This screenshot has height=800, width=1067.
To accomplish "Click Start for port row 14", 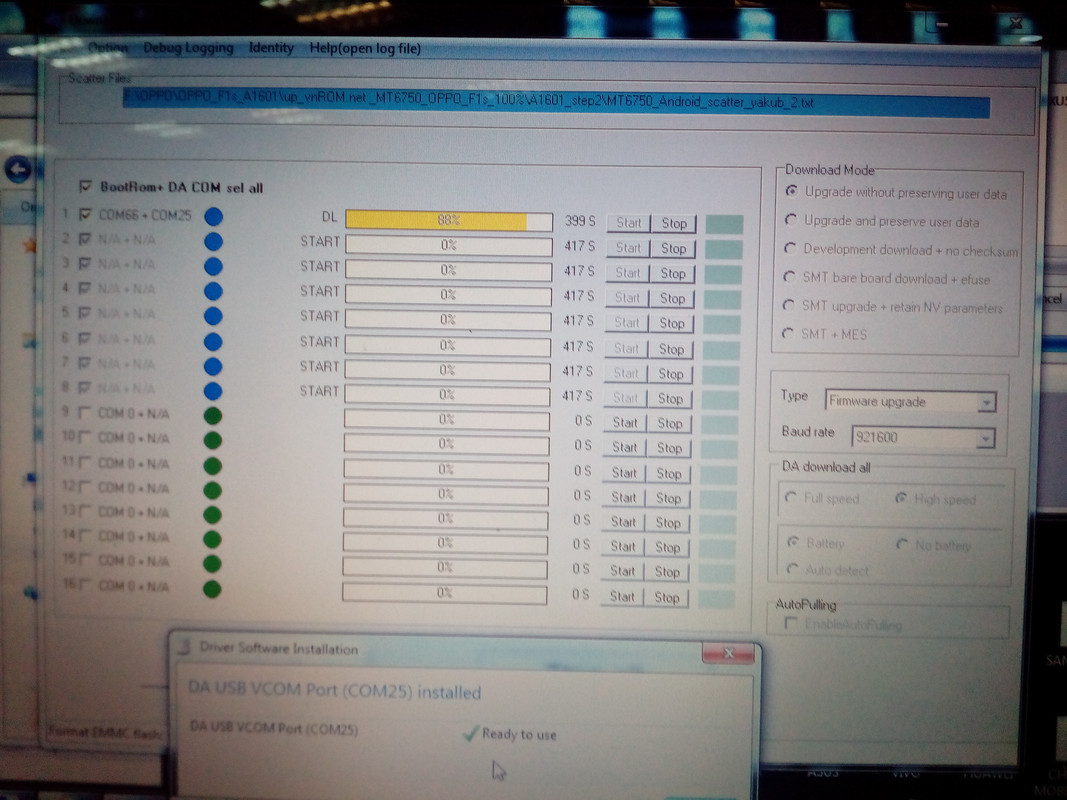I will (623, 546).
